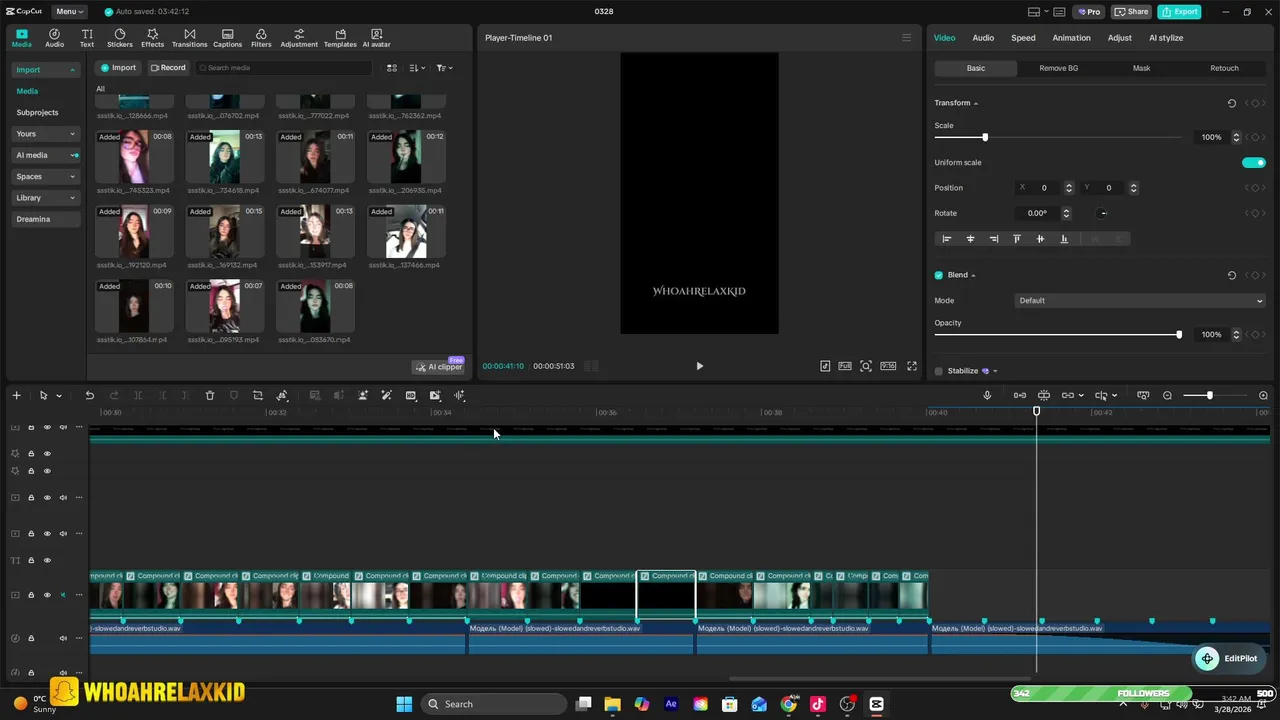Switch to the Animation inspector tab
1280x720 pixels.
pyautogui.click(x=1071, y=38)
